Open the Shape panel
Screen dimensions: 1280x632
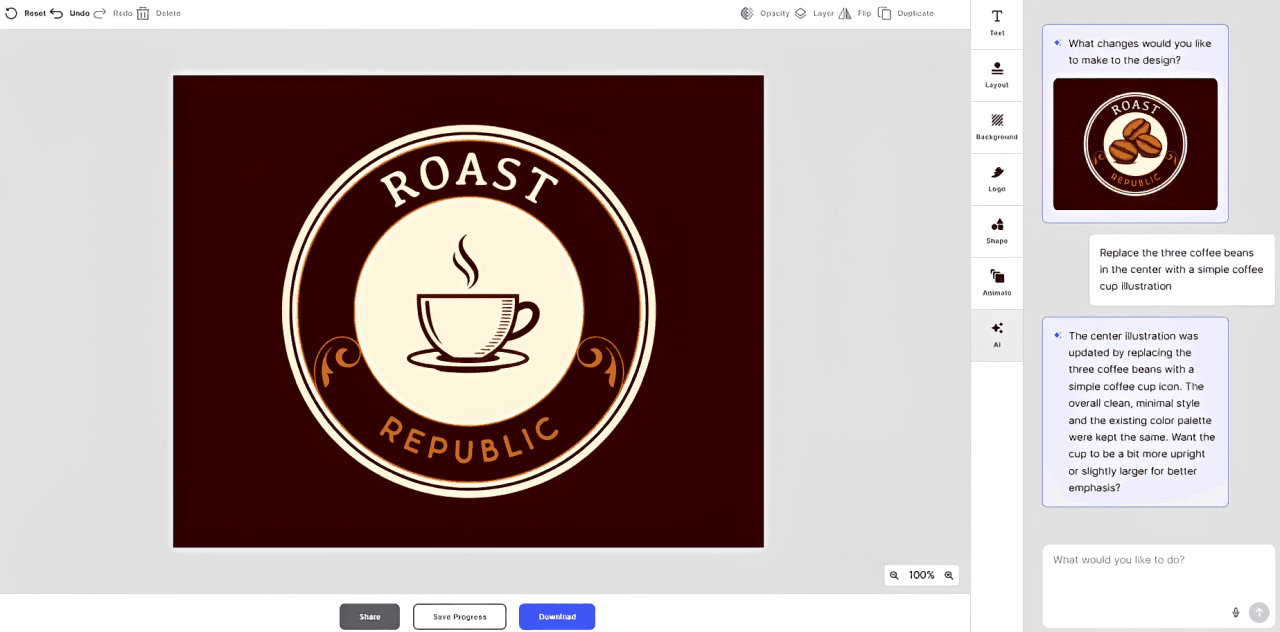point(997,231)
